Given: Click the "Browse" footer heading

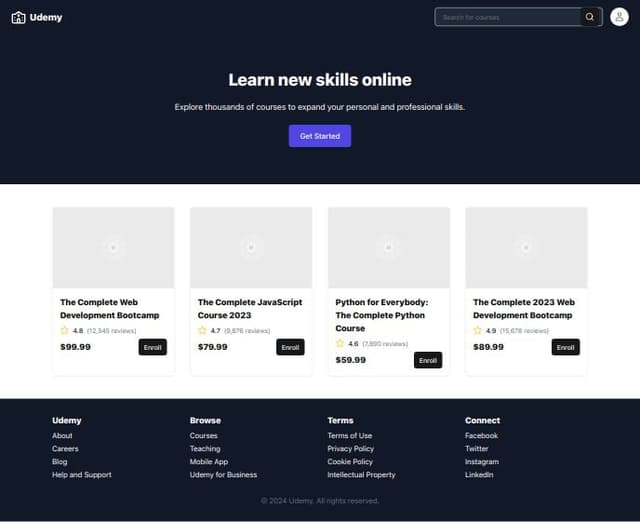Looking at the screenshot, I should coord(205,420).
